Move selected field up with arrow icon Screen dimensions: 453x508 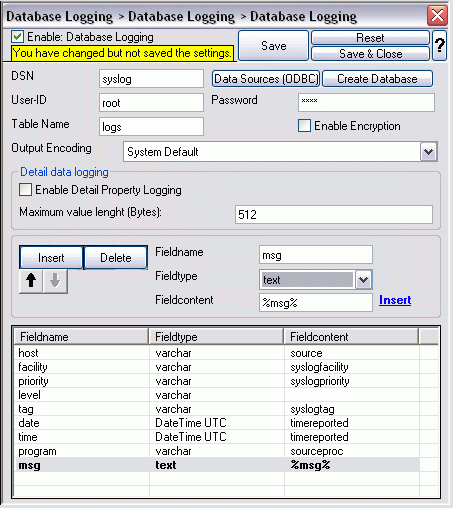[x=31, y=281]
